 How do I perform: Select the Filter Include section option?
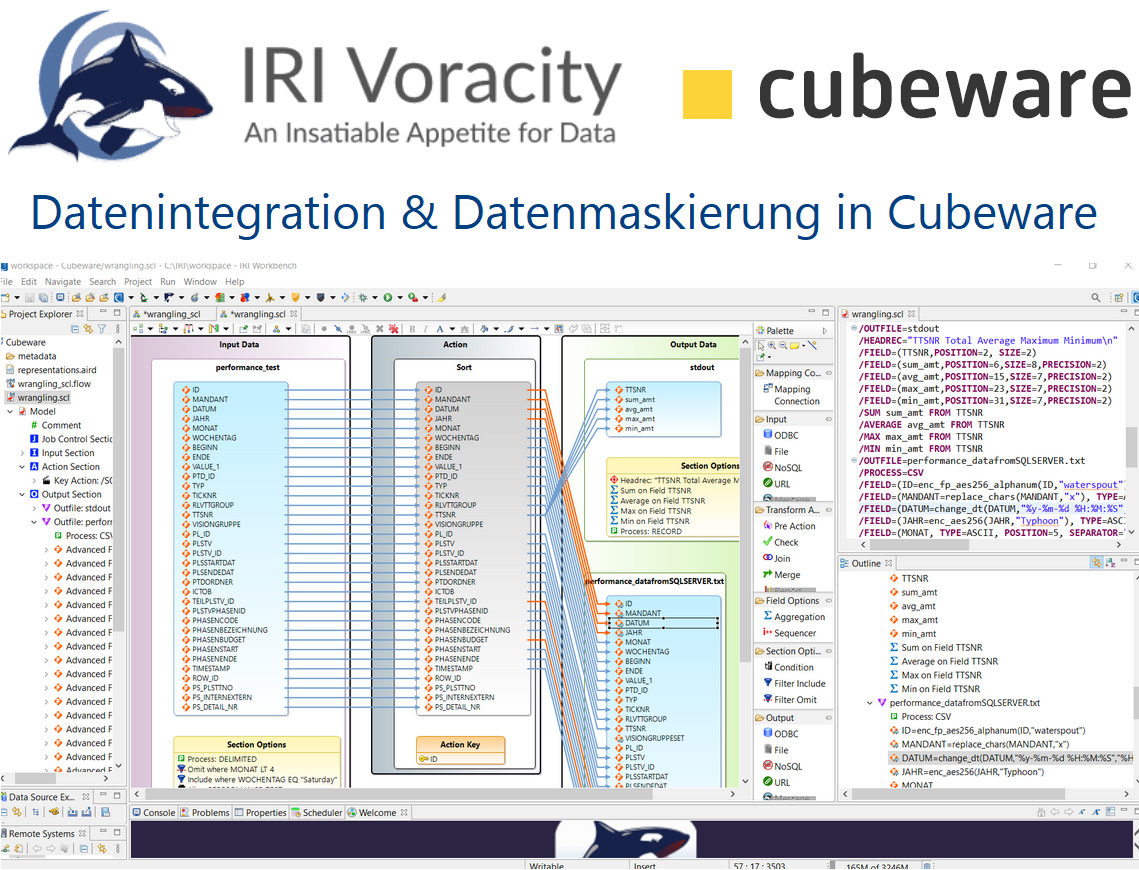coord(794,683)
